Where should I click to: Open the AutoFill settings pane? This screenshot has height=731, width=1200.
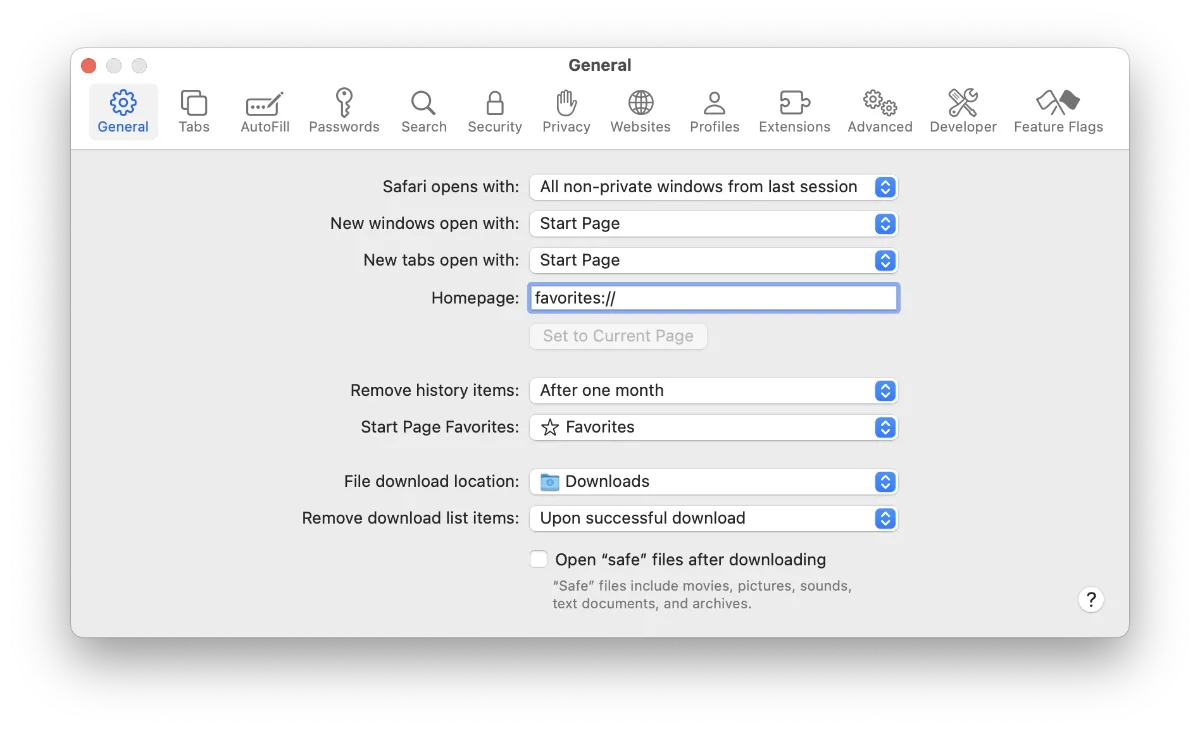(x=265, y=111)
